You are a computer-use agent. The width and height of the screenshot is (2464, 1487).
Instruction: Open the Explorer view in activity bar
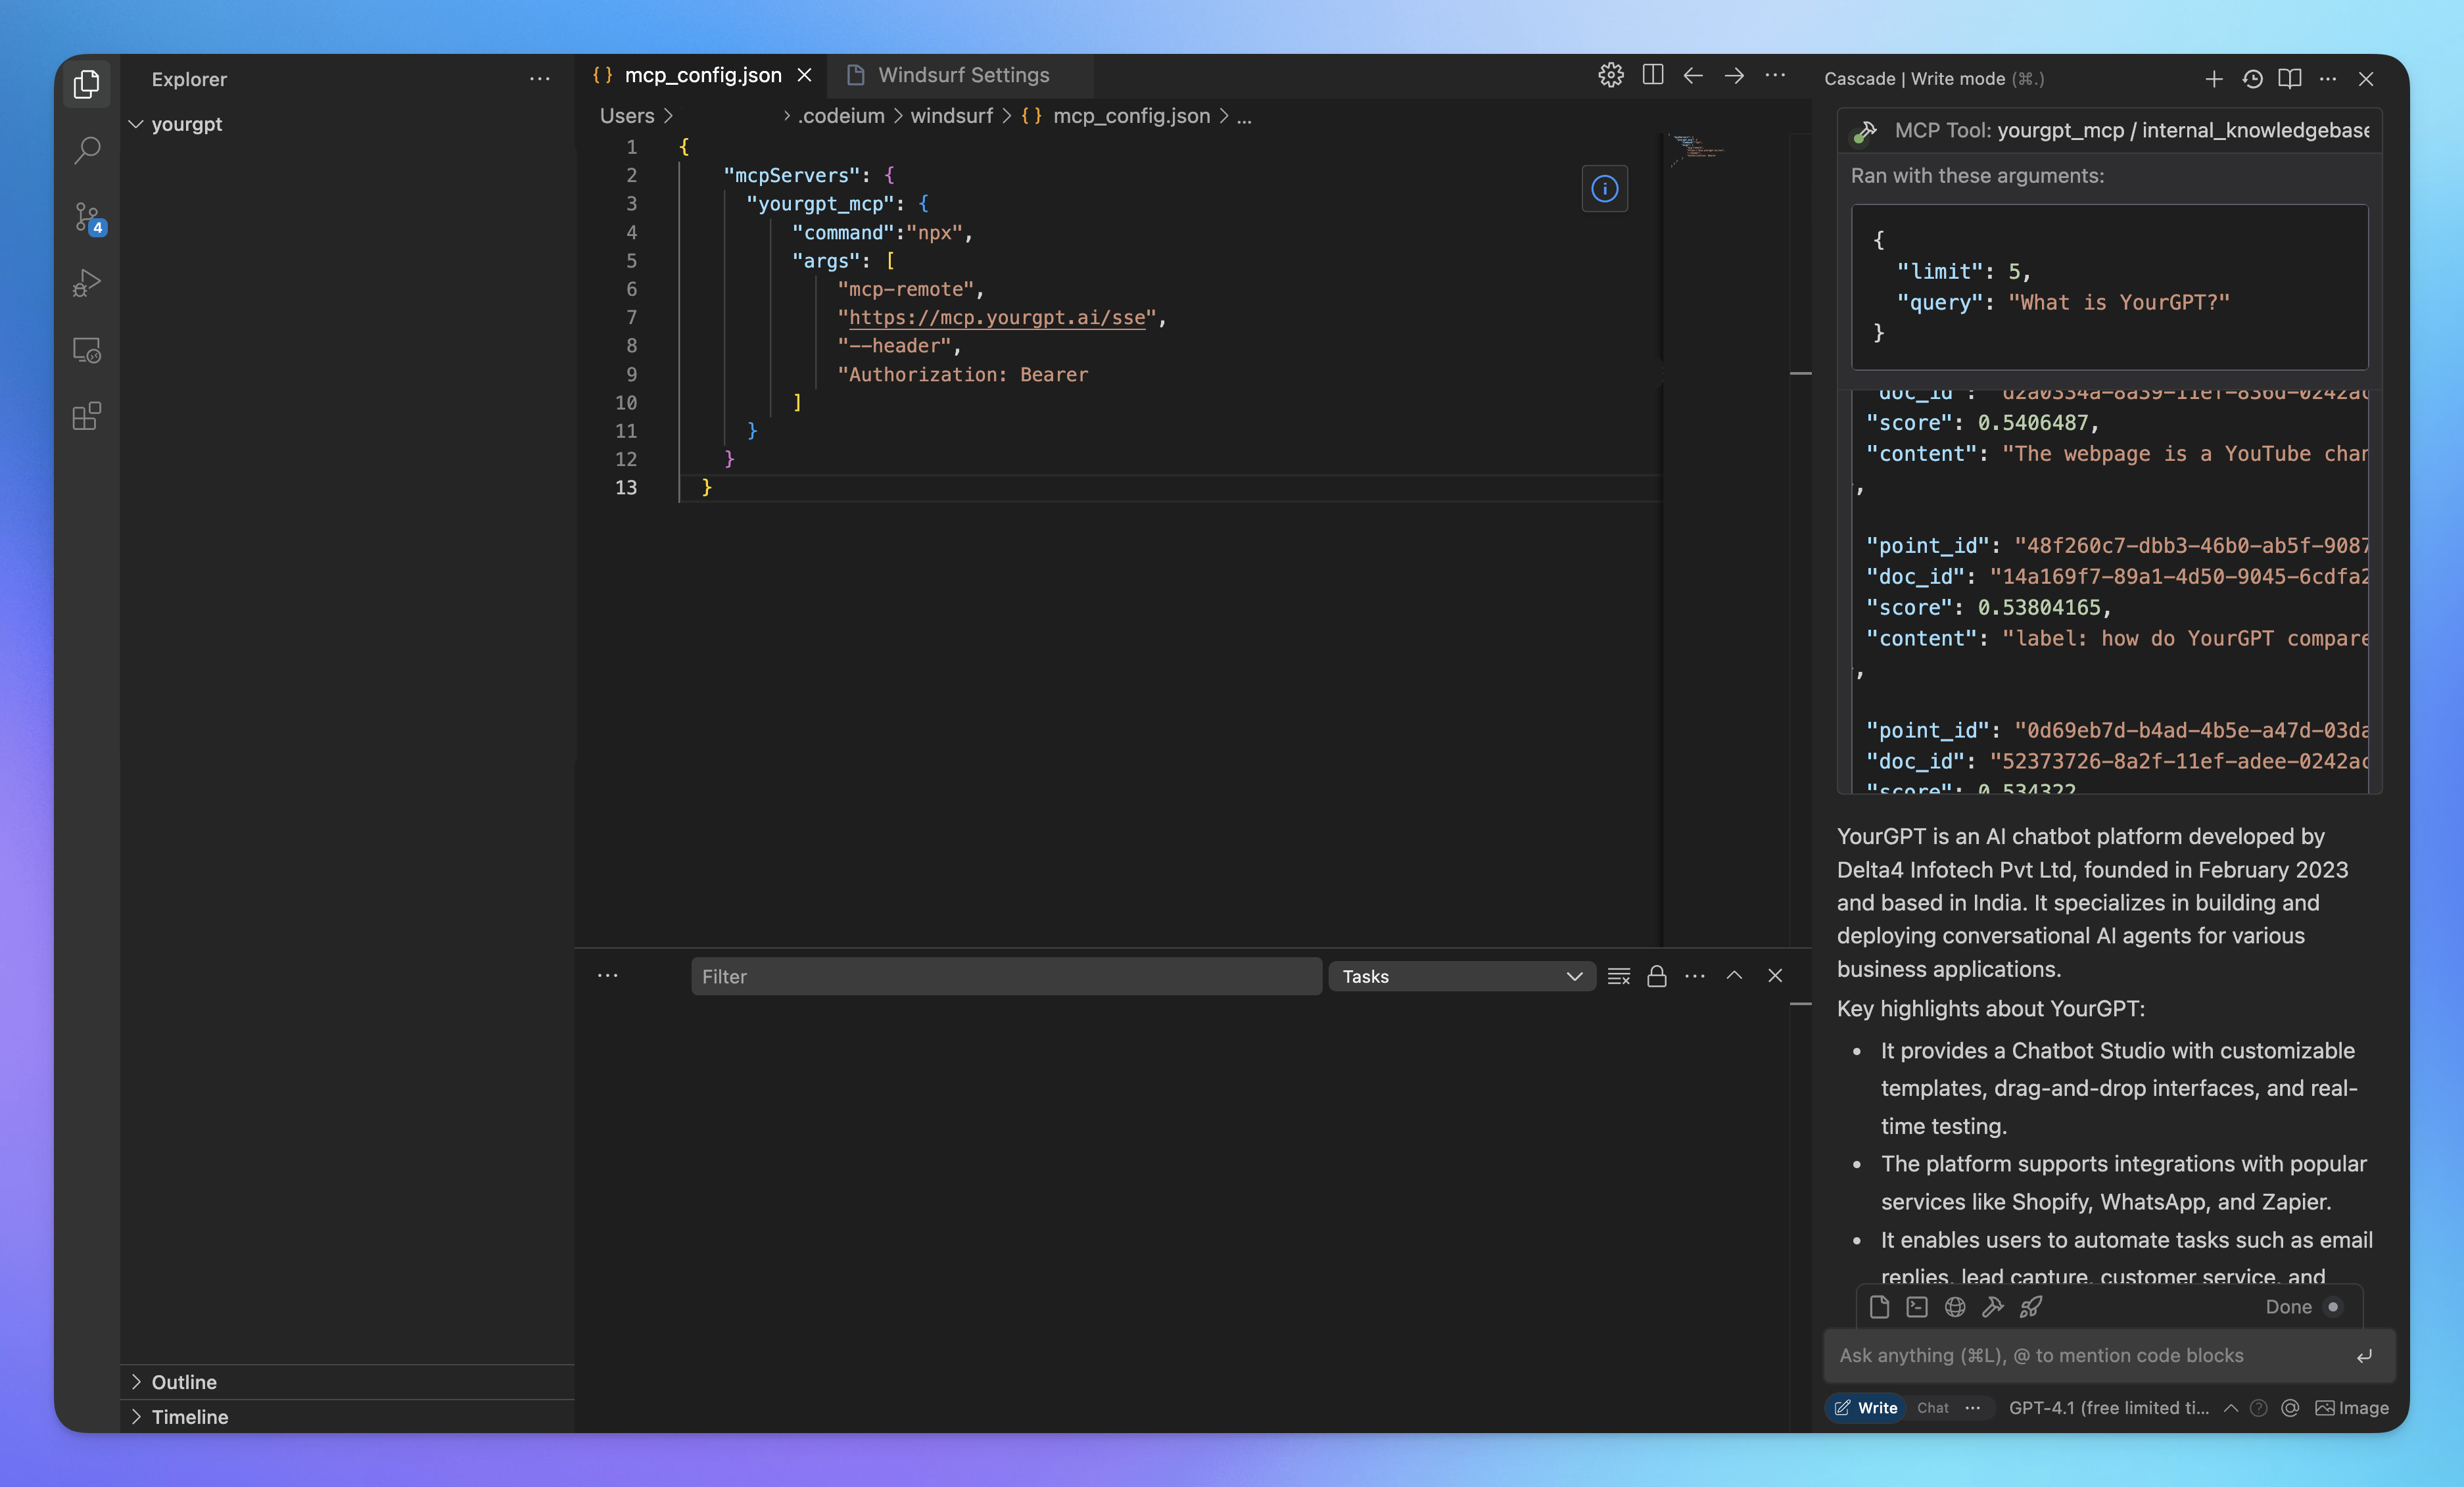click(x=87, y=84)
